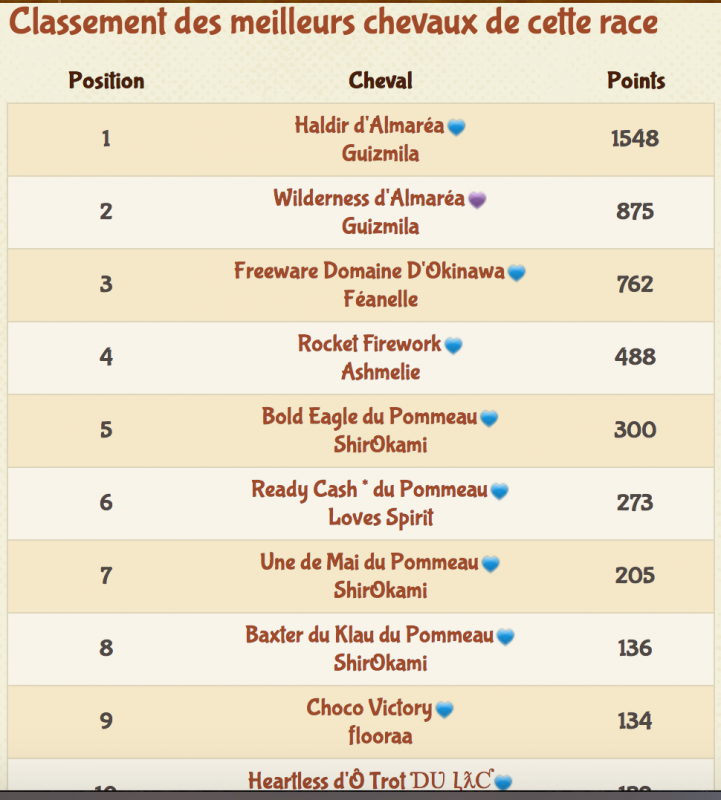The image size is (721, 800).
Task: Open the Choco Victory horse page
Action: click(x=369, y=709)
